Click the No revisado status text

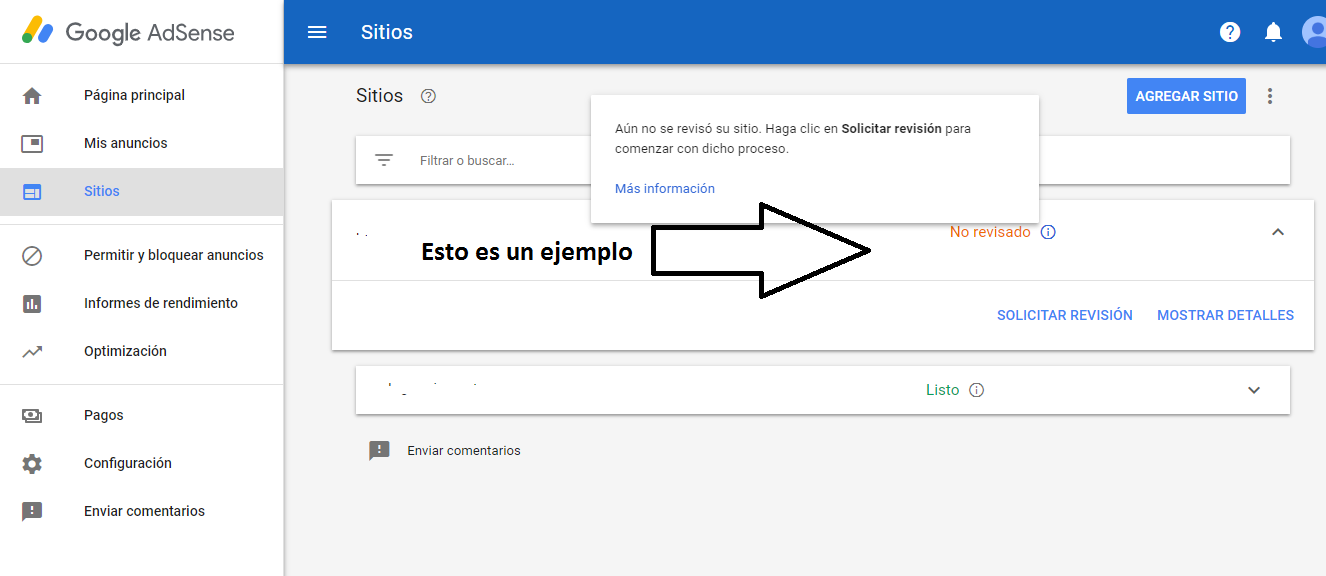point(990,232)
